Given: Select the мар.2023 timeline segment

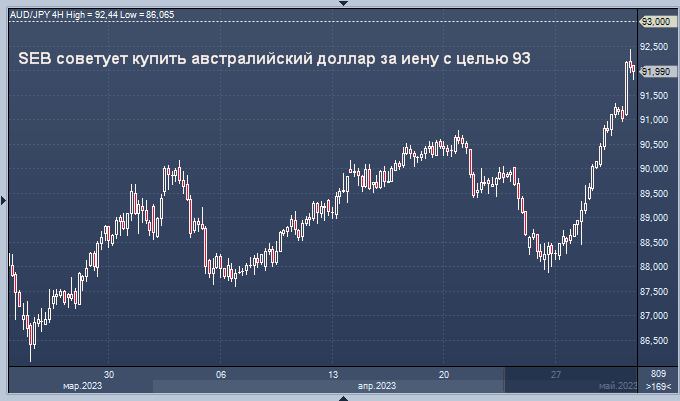Looking at the screenshot, I should (80, 386).
